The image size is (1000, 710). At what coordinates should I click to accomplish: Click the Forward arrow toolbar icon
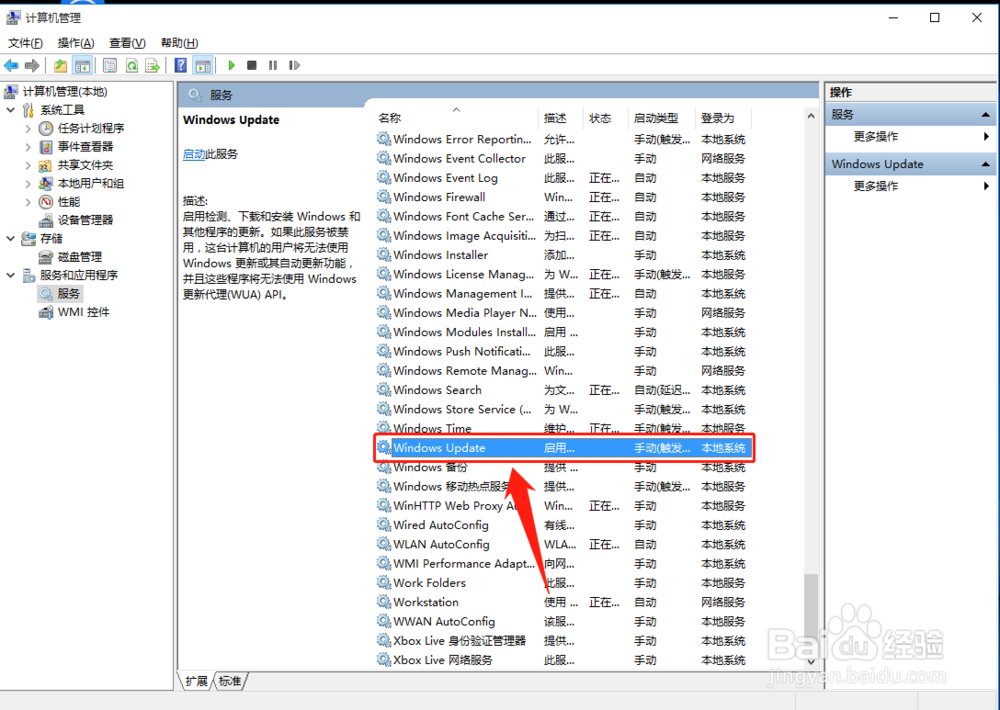32,65
